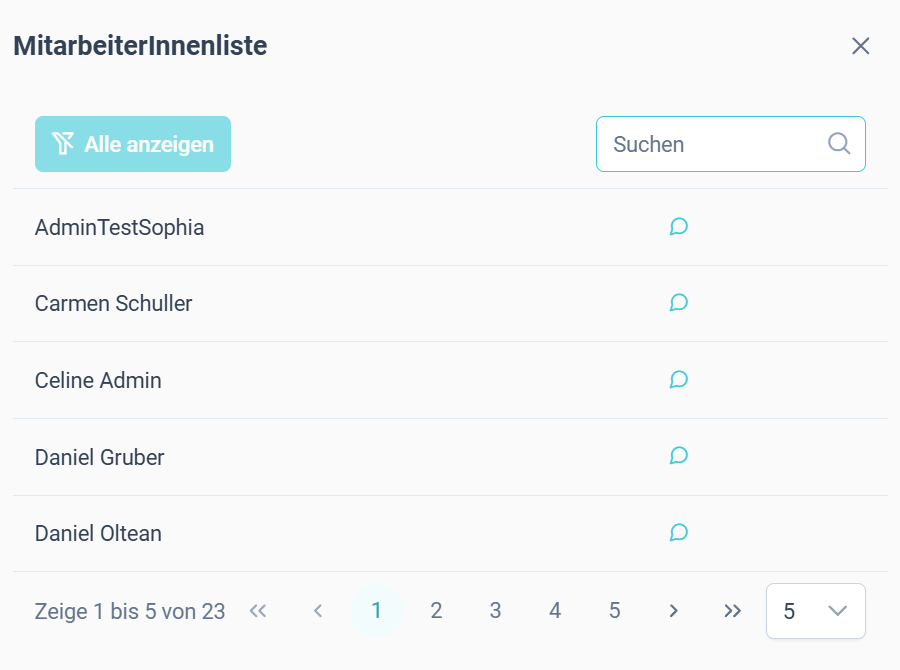Image resolution: width=900 pixels, height=670 pixels.
Task: Select the Celine Admin row
Action: 450,380
